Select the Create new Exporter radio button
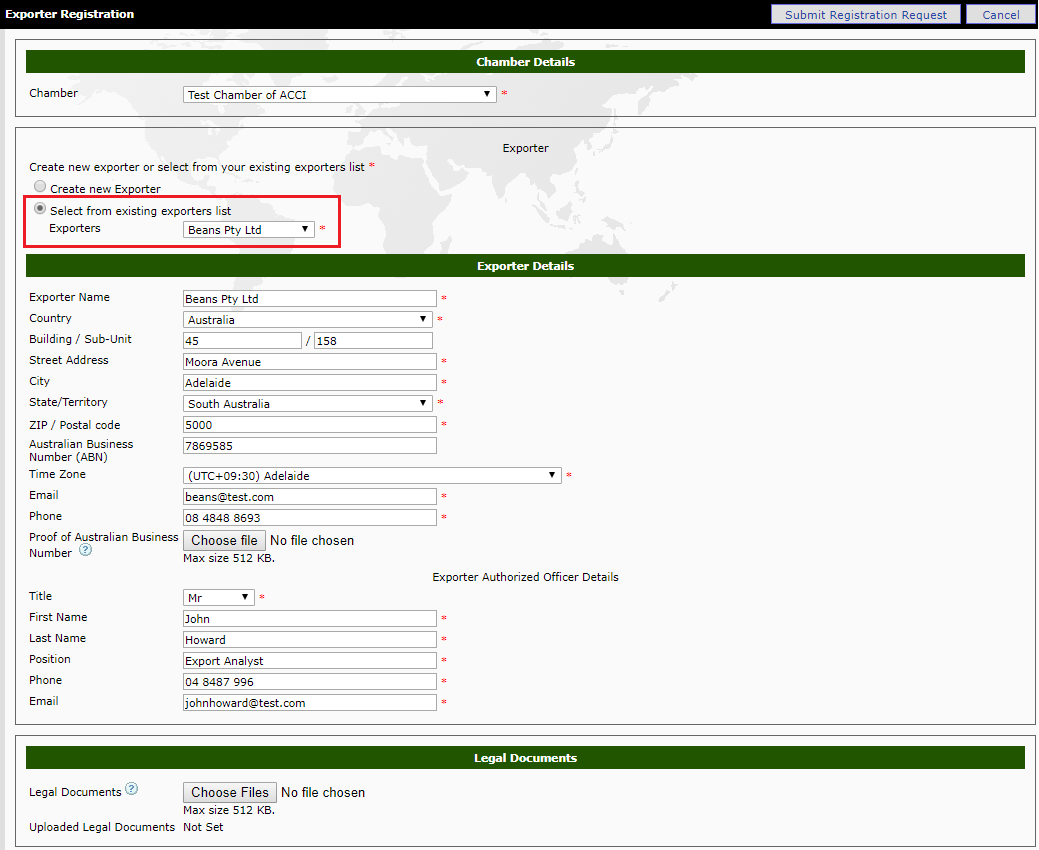1039x850 pixels. pos(39,185)
